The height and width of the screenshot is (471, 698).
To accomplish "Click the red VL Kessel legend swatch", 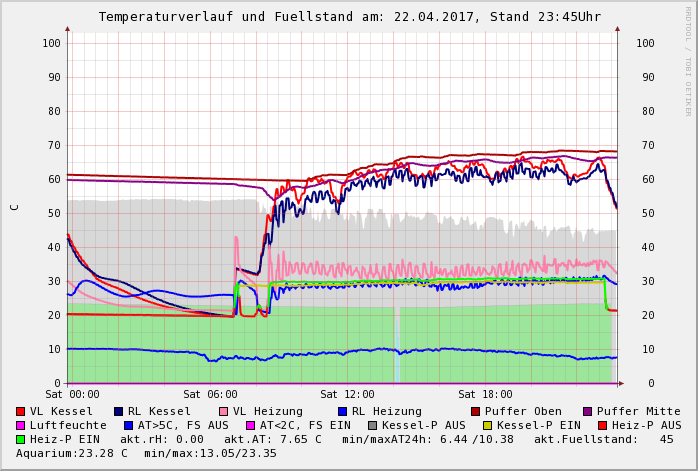I will (21, 411).
